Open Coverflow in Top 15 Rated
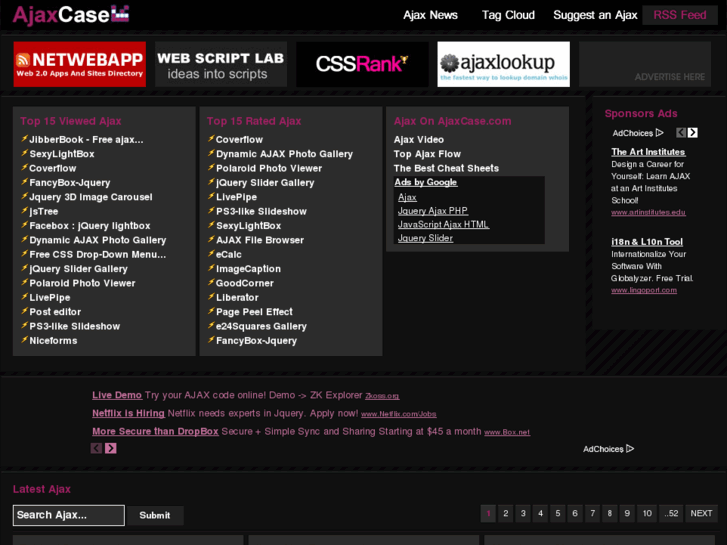Viewport: 727px width, 545px height. click(239, 140)
